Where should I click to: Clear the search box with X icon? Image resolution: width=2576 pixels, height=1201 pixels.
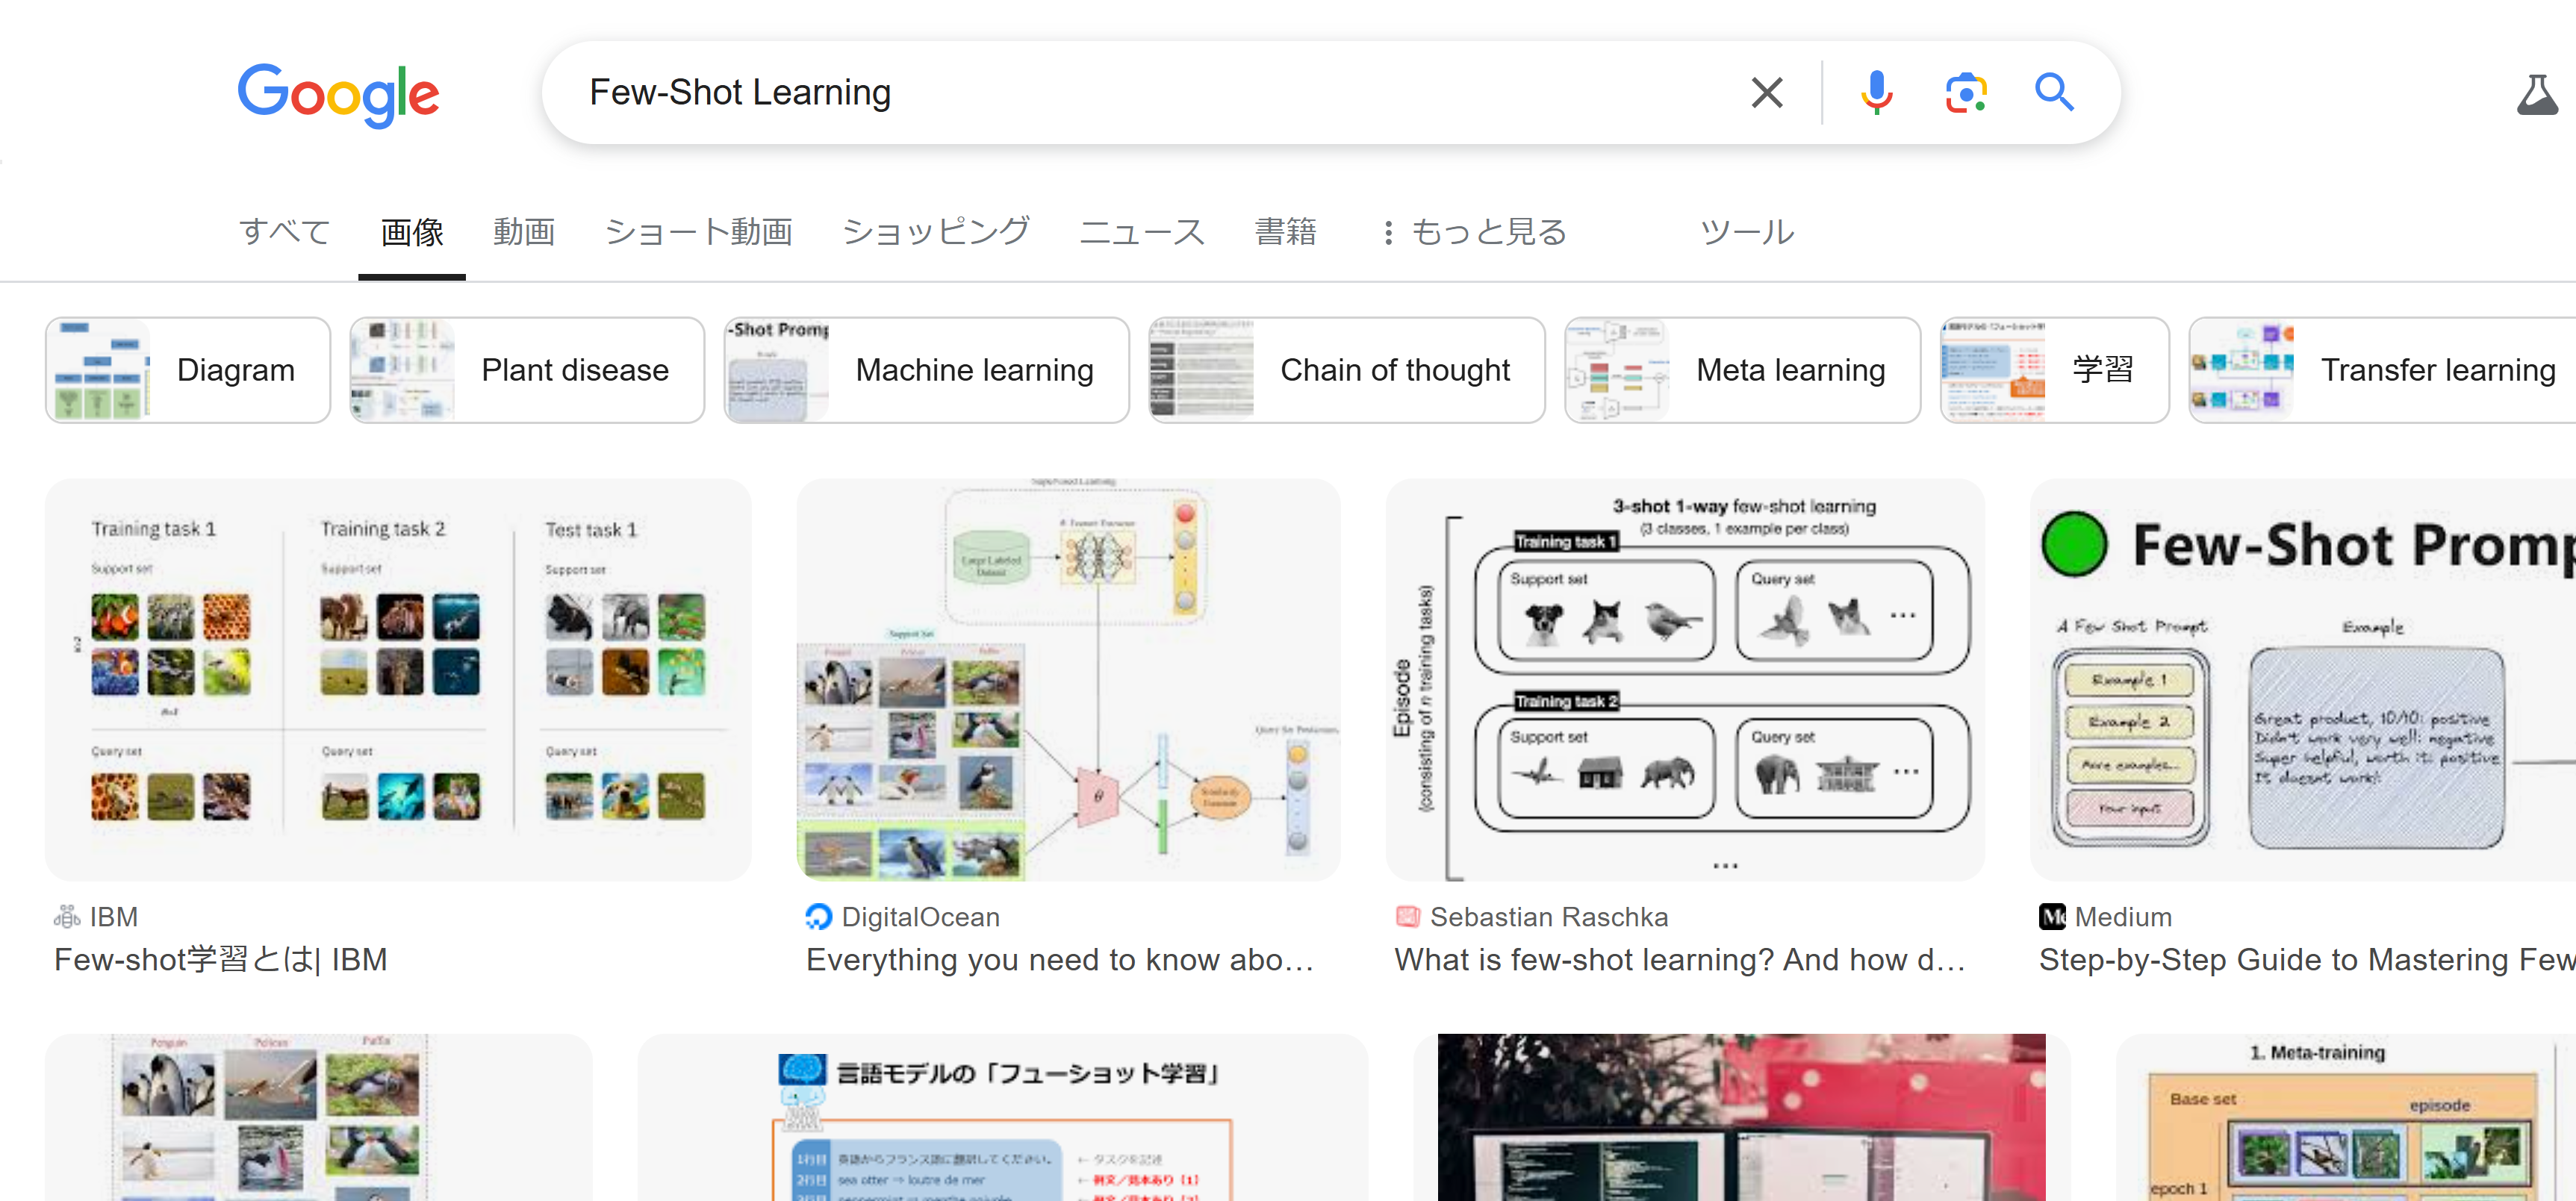(1767, 93)
